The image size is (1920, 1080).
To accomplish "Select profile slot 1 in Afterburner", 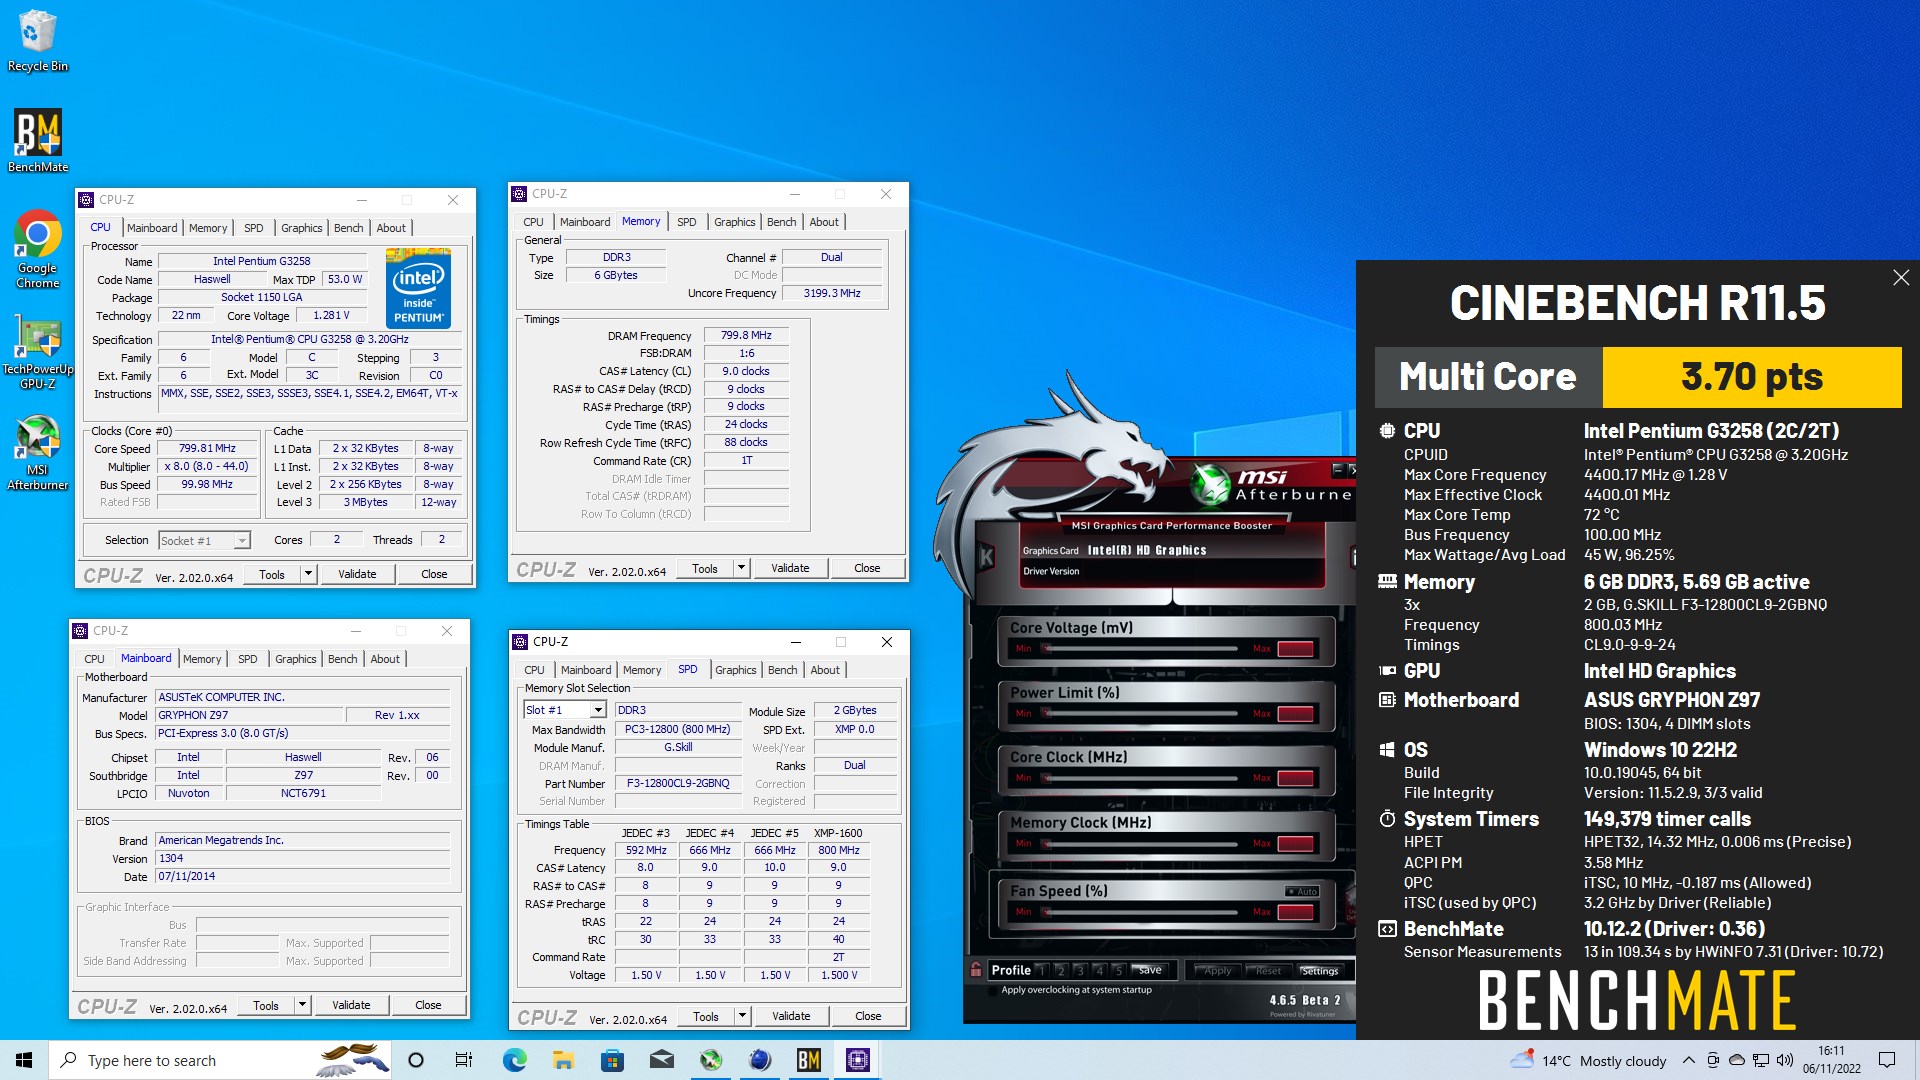I will point(1042,970).
